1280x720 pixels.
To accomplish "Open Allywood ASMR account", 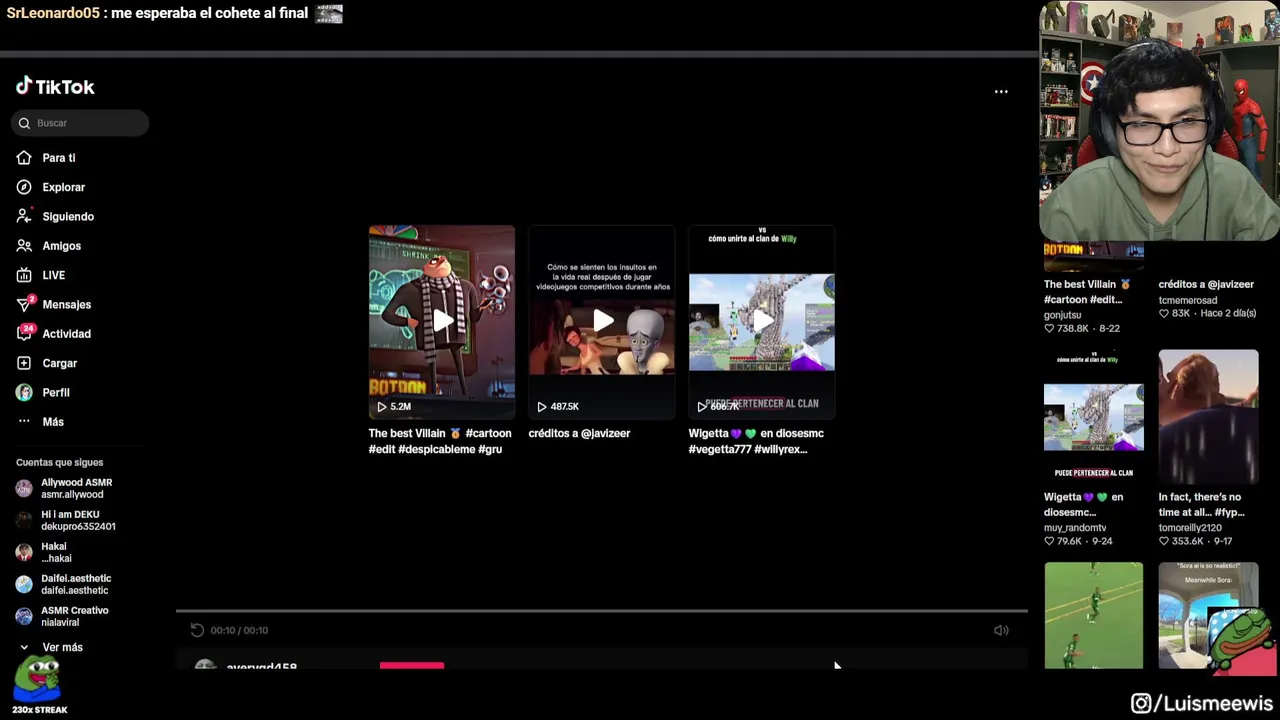I will [x=76, y=488].
